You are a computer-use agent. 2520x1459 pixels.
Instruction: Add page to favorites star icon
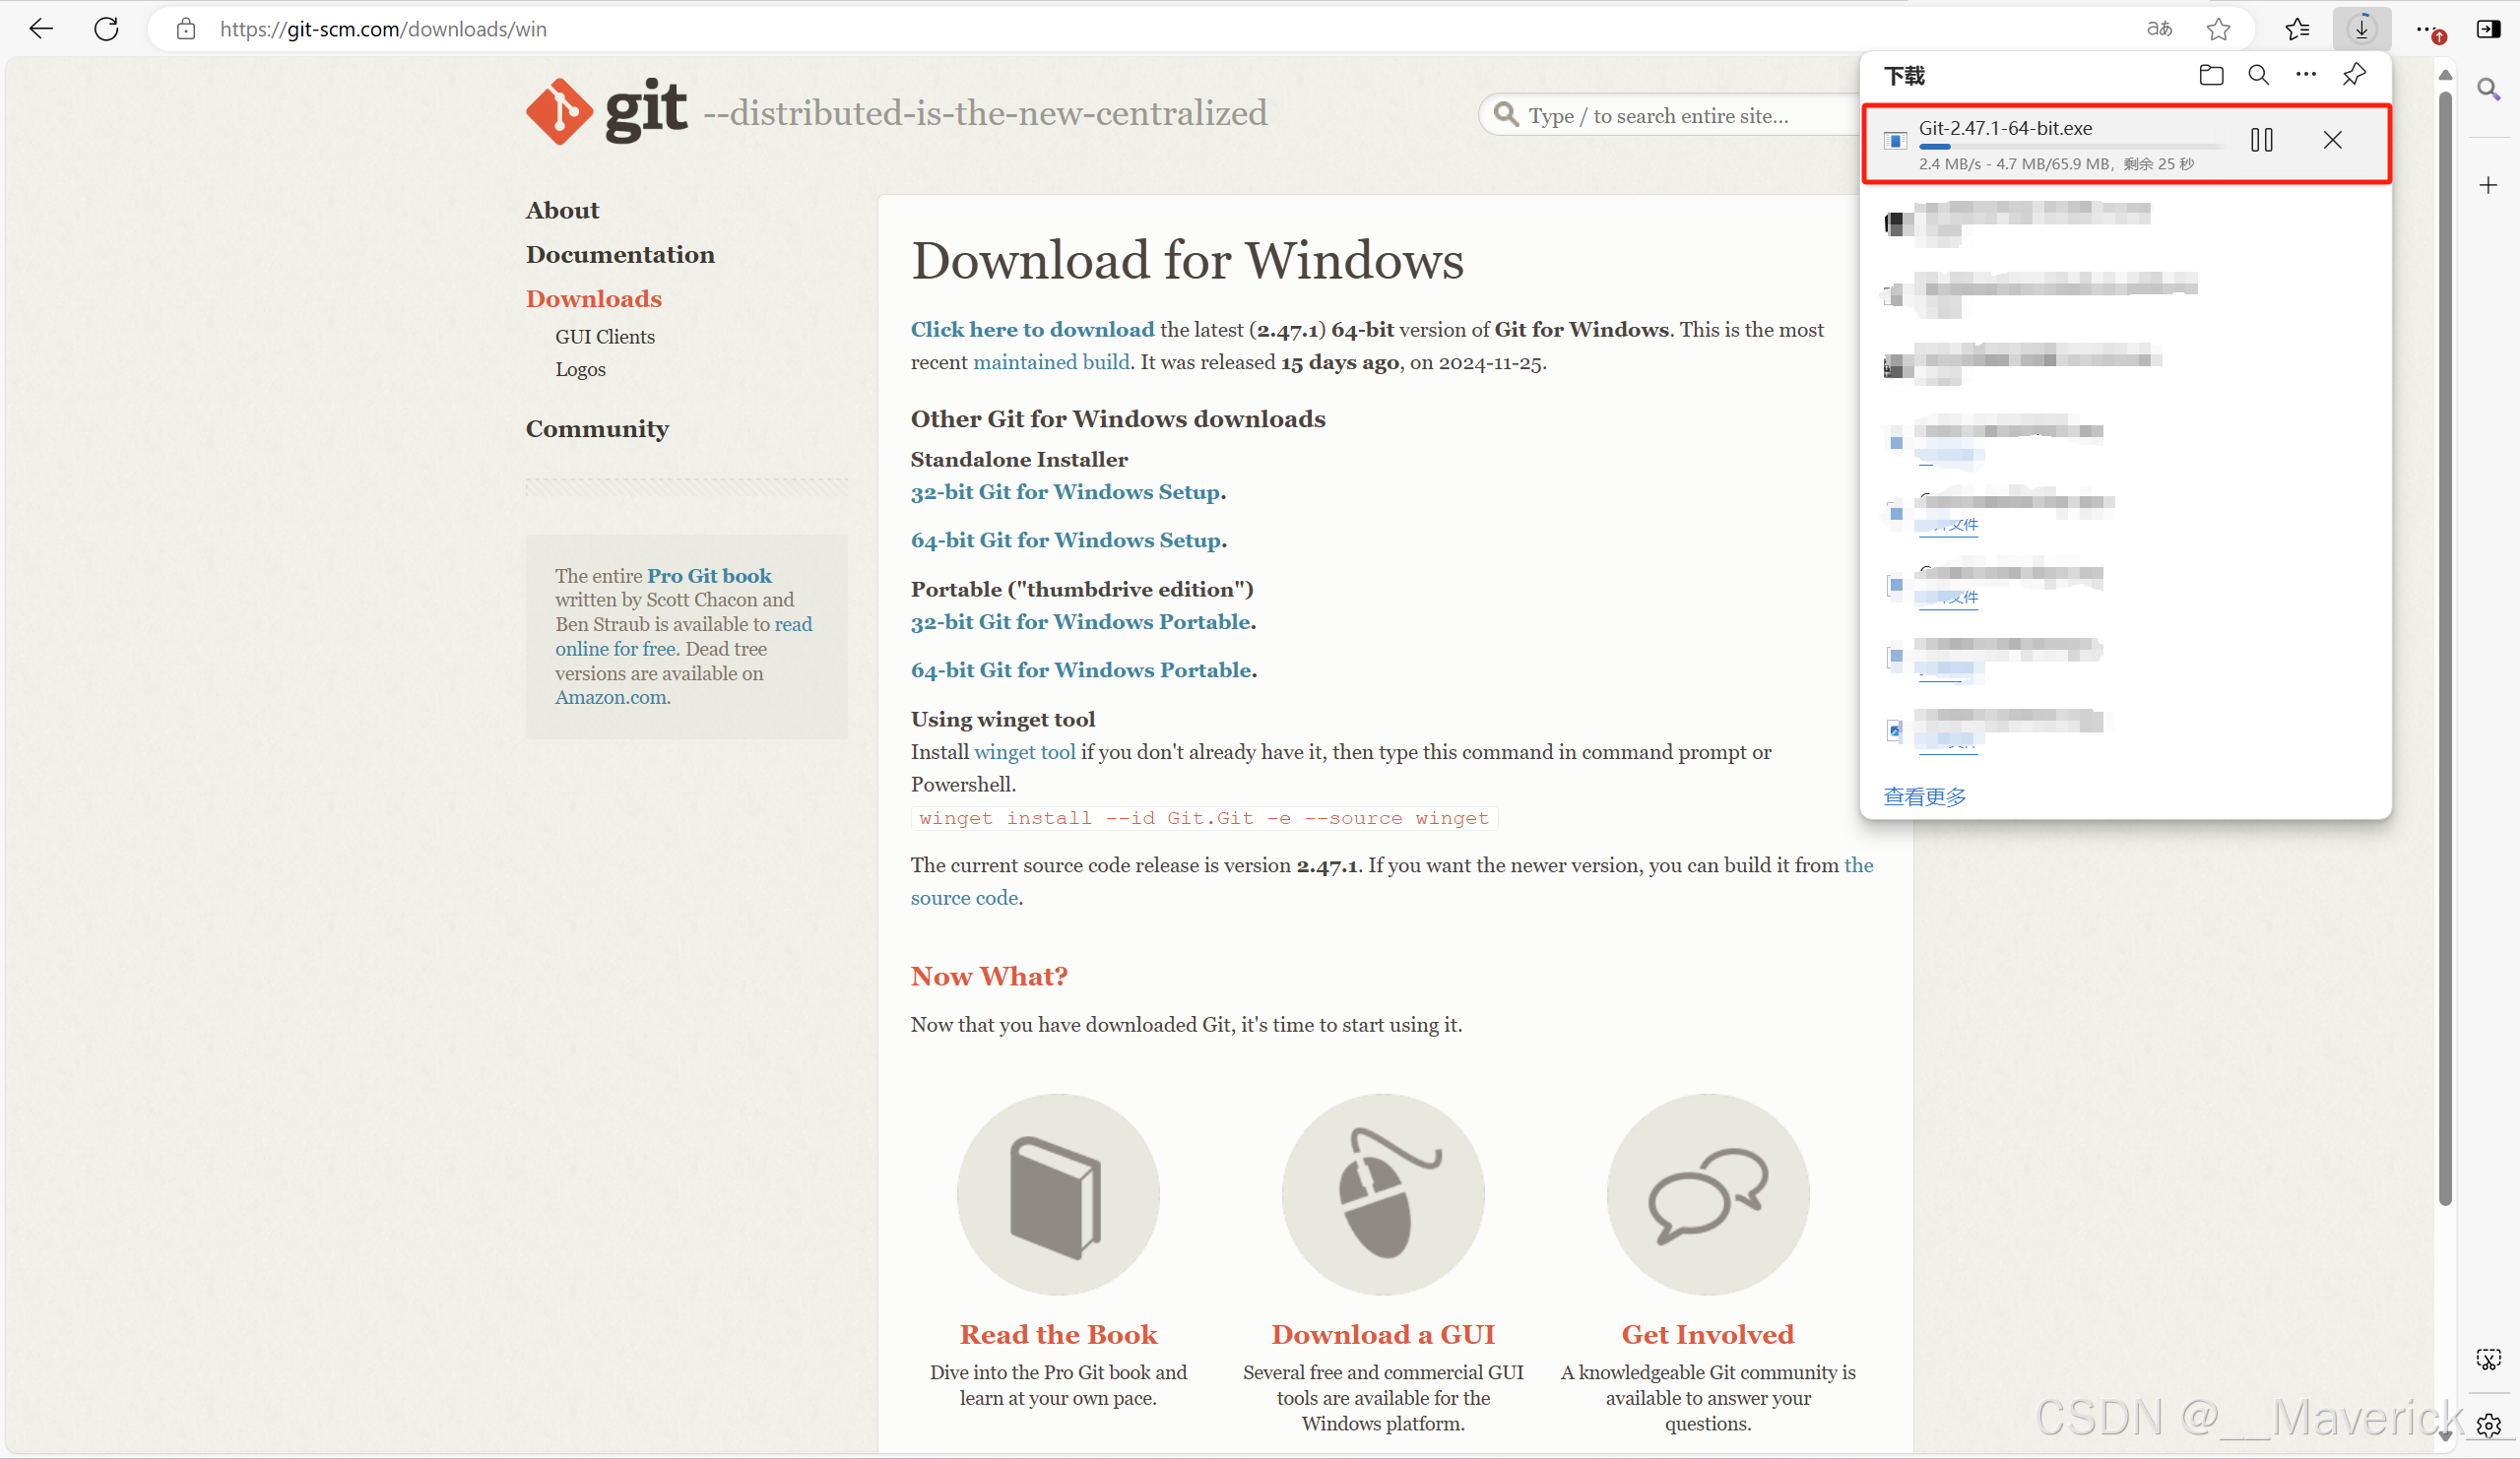(x=2218, y=29)
